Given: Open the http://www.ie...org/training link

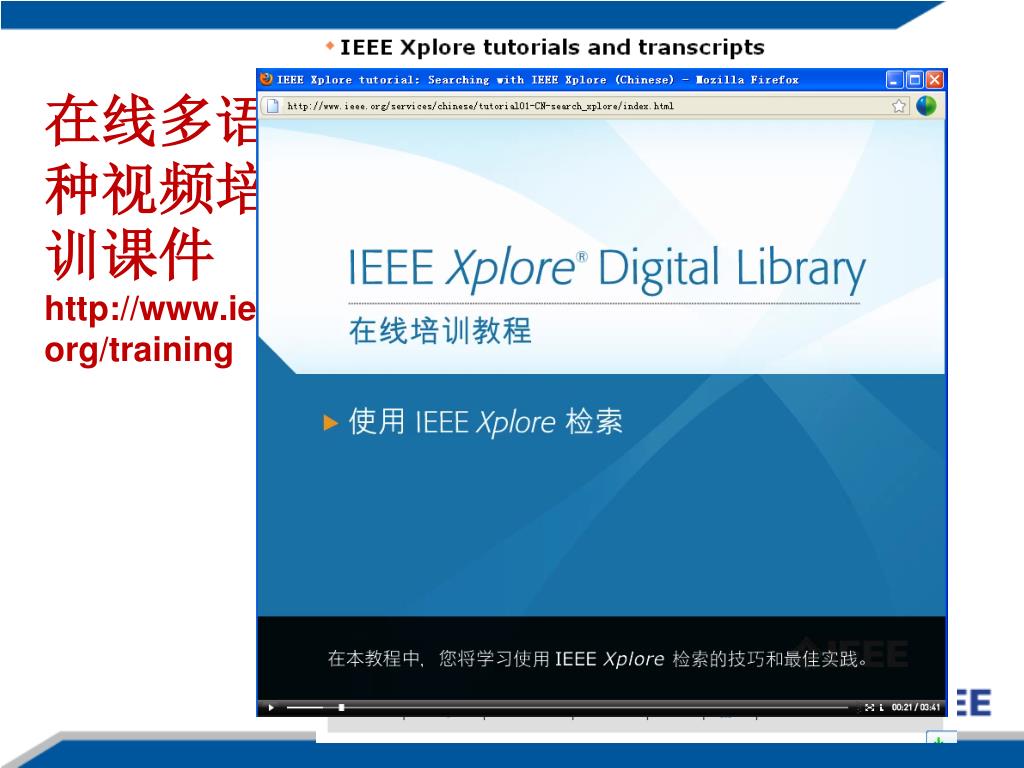Looking at the screenshot, I should pyautogui.click(x=150, y=328).
